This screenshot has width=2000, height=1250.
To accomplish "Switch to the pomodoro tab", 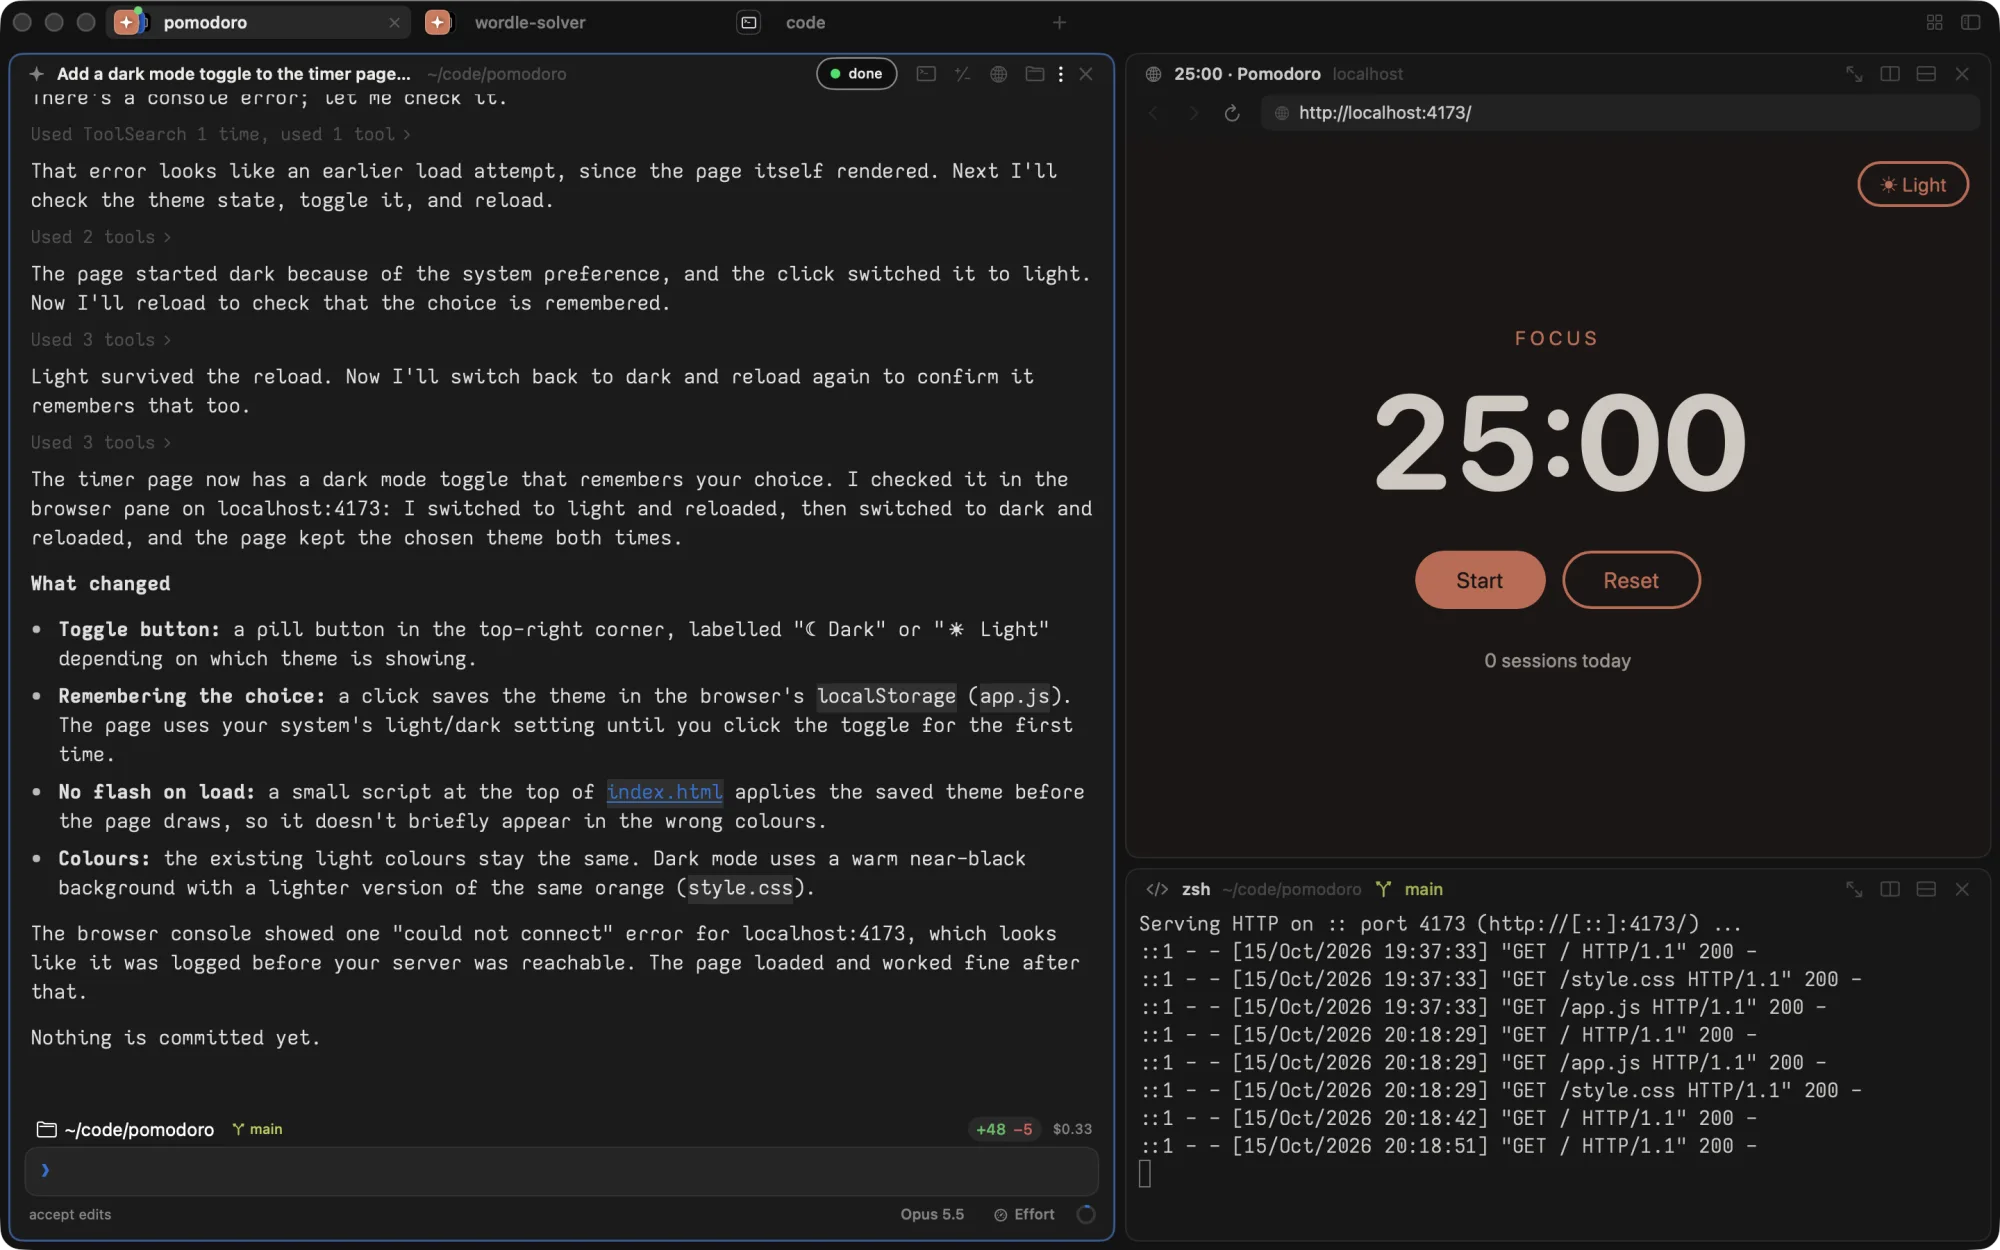I will [x=258, y=22].
